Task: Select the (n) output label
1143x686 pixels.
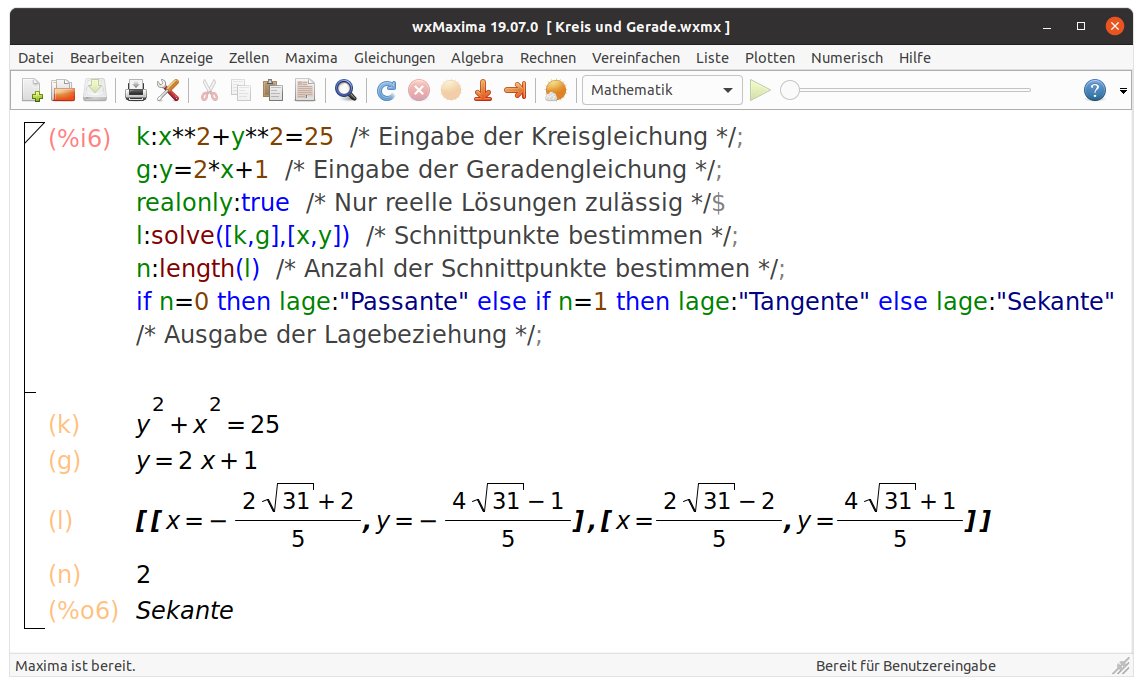Action: click(63, 574)
